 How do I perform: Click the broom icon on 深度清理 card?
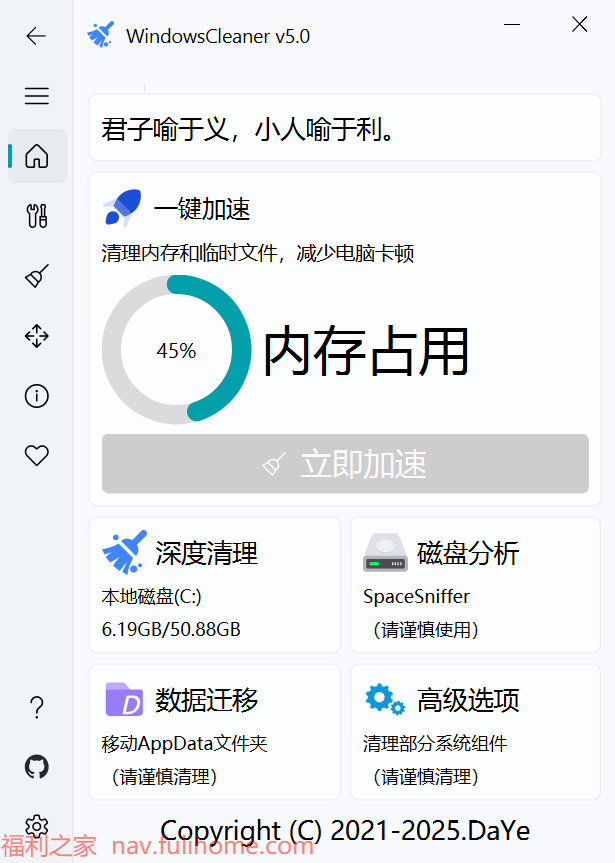124,552
